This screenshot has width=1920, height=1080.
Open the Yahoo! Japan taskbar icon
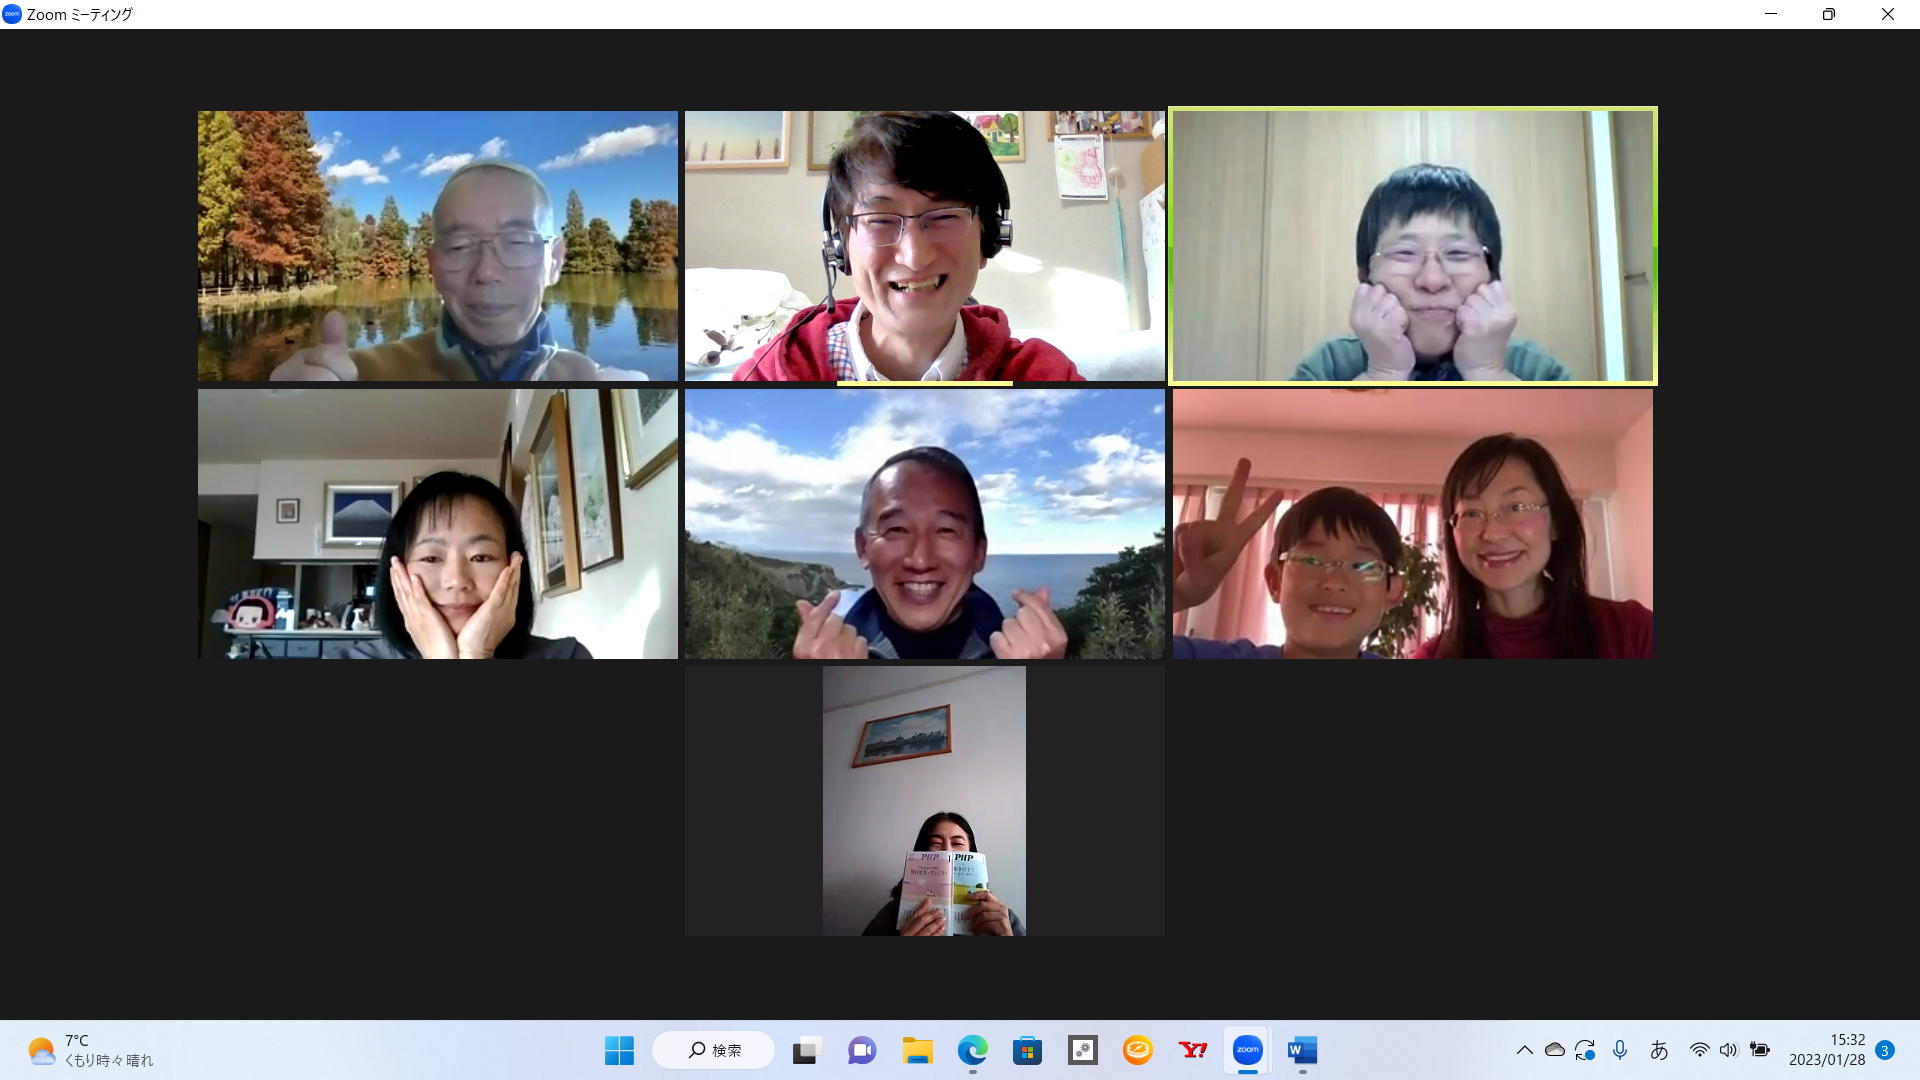(x=1192, y=1050)
